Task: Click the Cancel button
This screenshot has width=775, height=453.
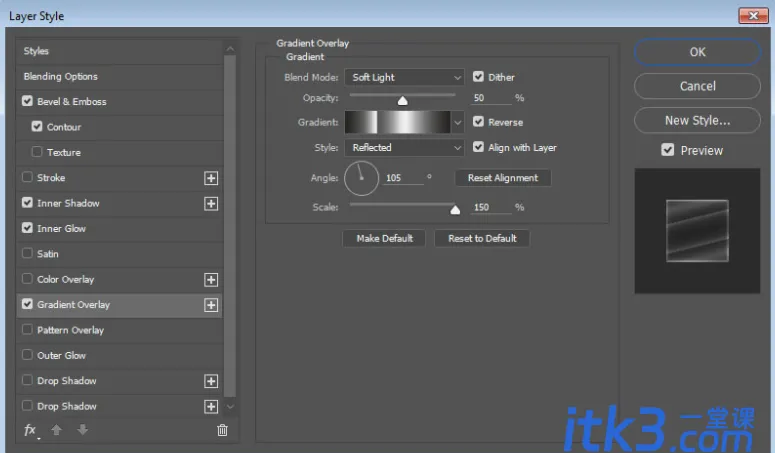Action: [697, 86]
